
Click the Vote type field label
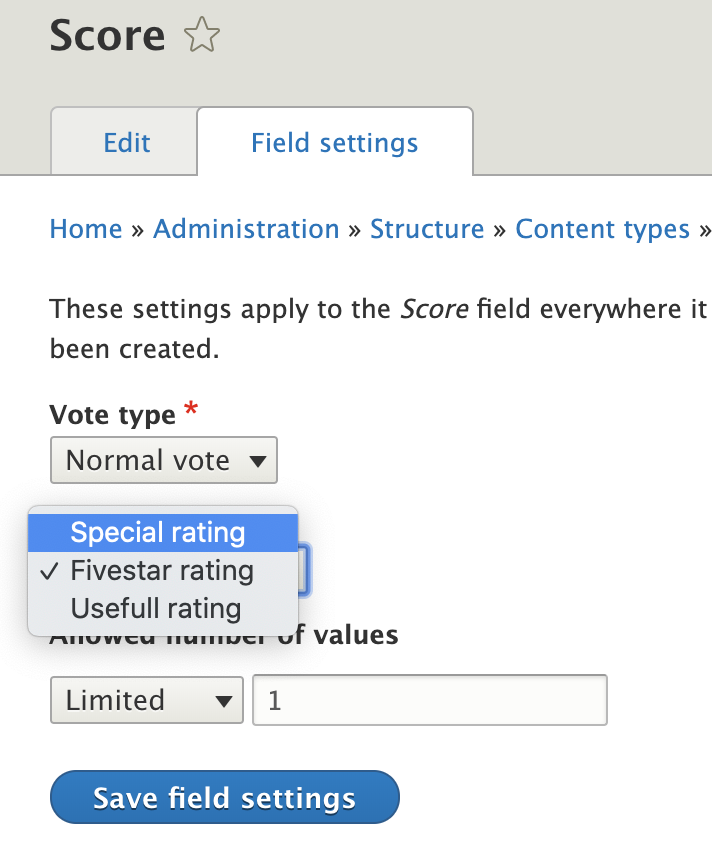click(x=112, y=413)
